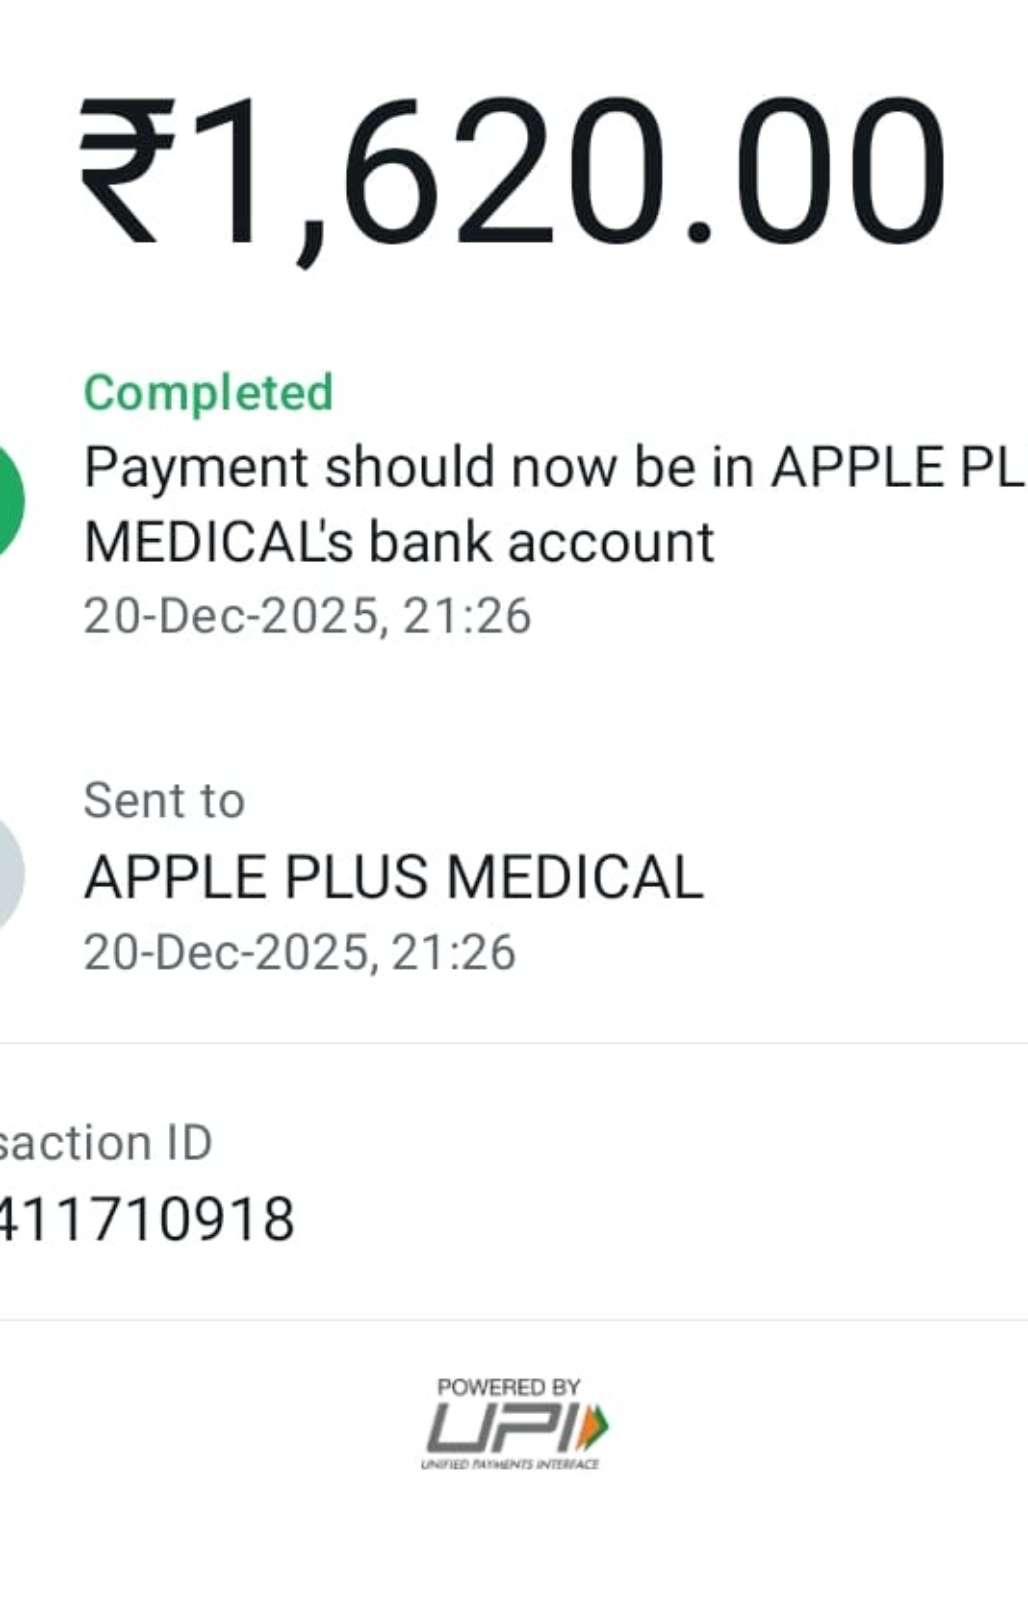The height and width of the screenshot is (1600, 1028).
Task: Open the APPLE PLUS MEDICAL recipient name
Action: coord(394,877)
